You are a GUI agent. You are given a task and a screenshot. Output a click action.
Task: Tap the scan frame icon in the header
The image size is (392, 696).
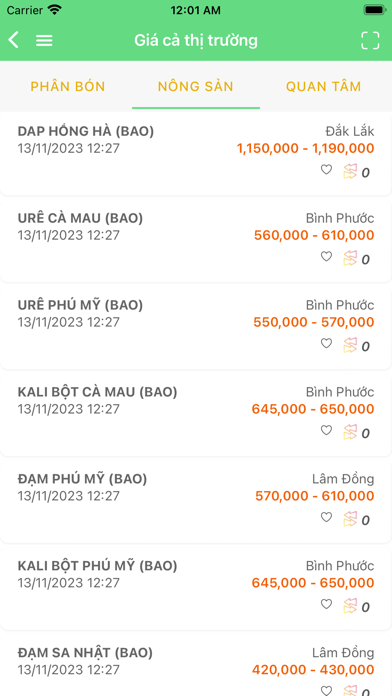point(370,40)
